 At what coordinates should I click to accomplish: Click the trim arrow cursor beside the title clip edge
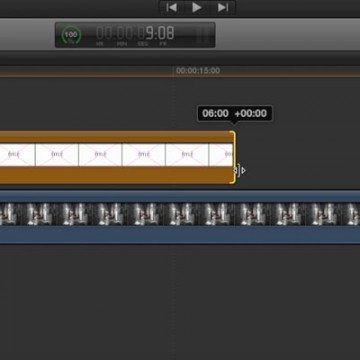coord(239,171)
